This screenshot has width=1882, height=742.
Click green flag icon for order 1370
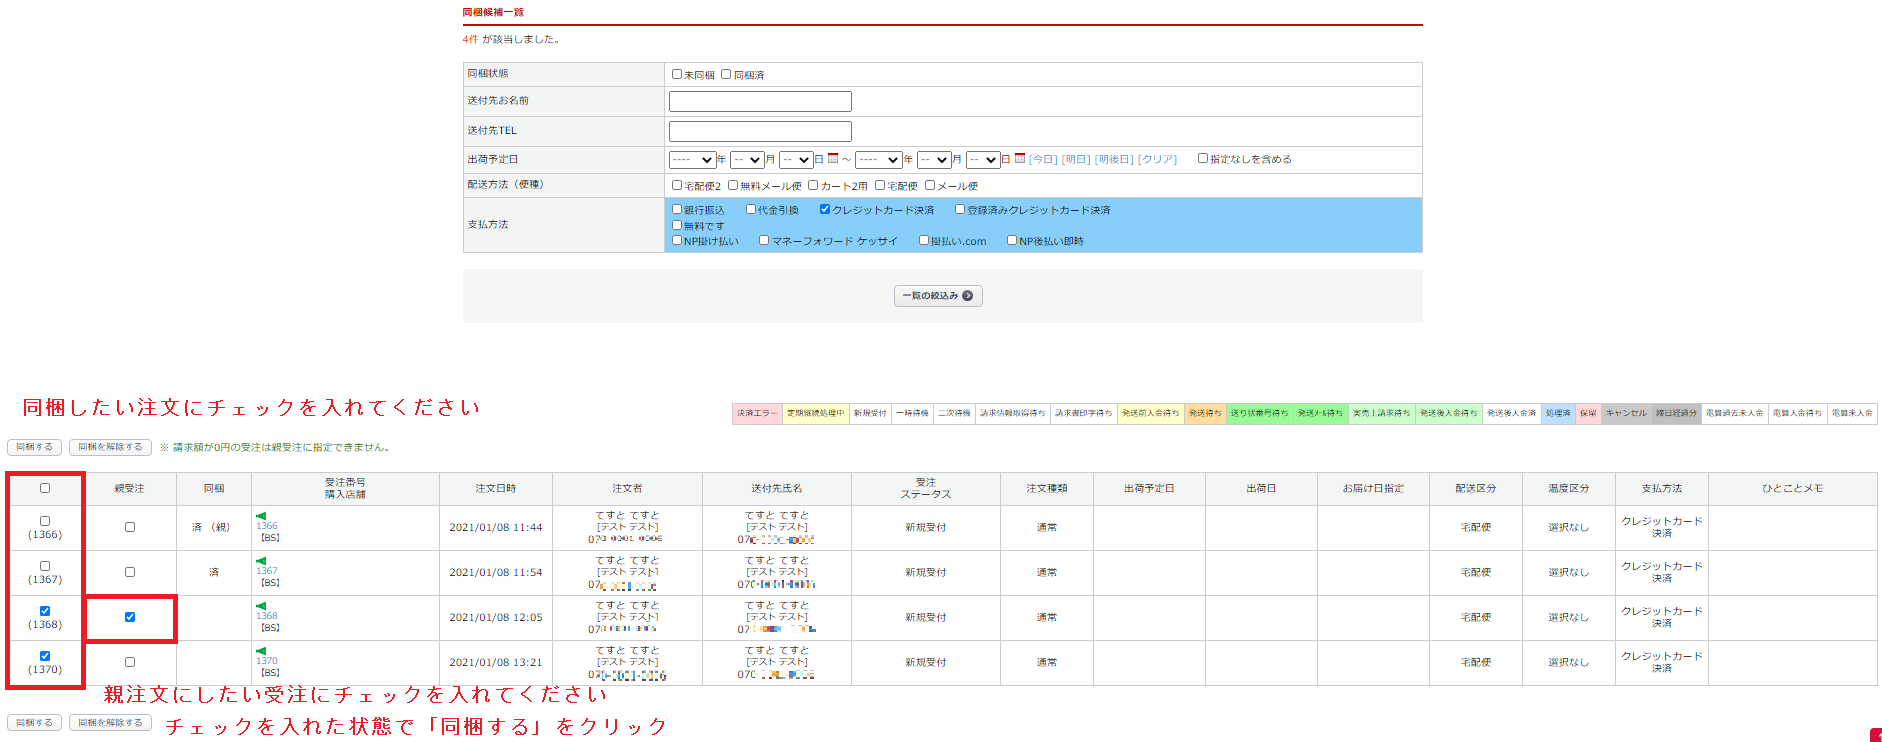click(x=261, y=651)
